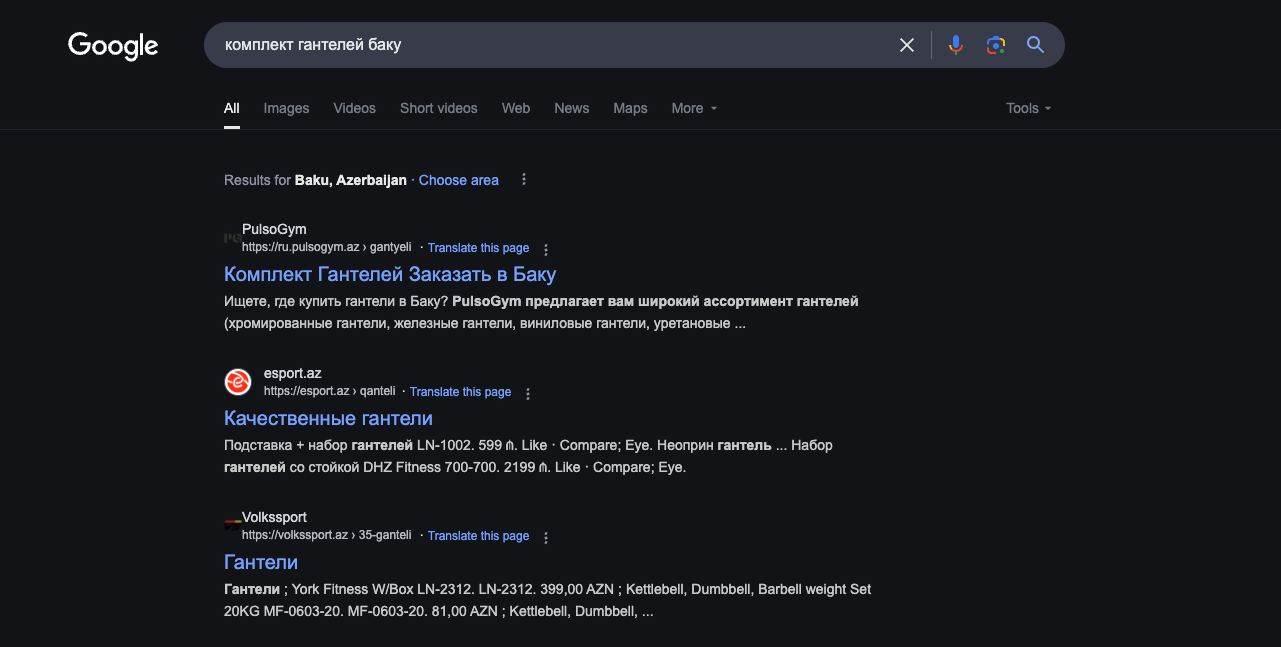Open the News tab
The width and height of the screenshot is (1281, 647).
point(572,108)
